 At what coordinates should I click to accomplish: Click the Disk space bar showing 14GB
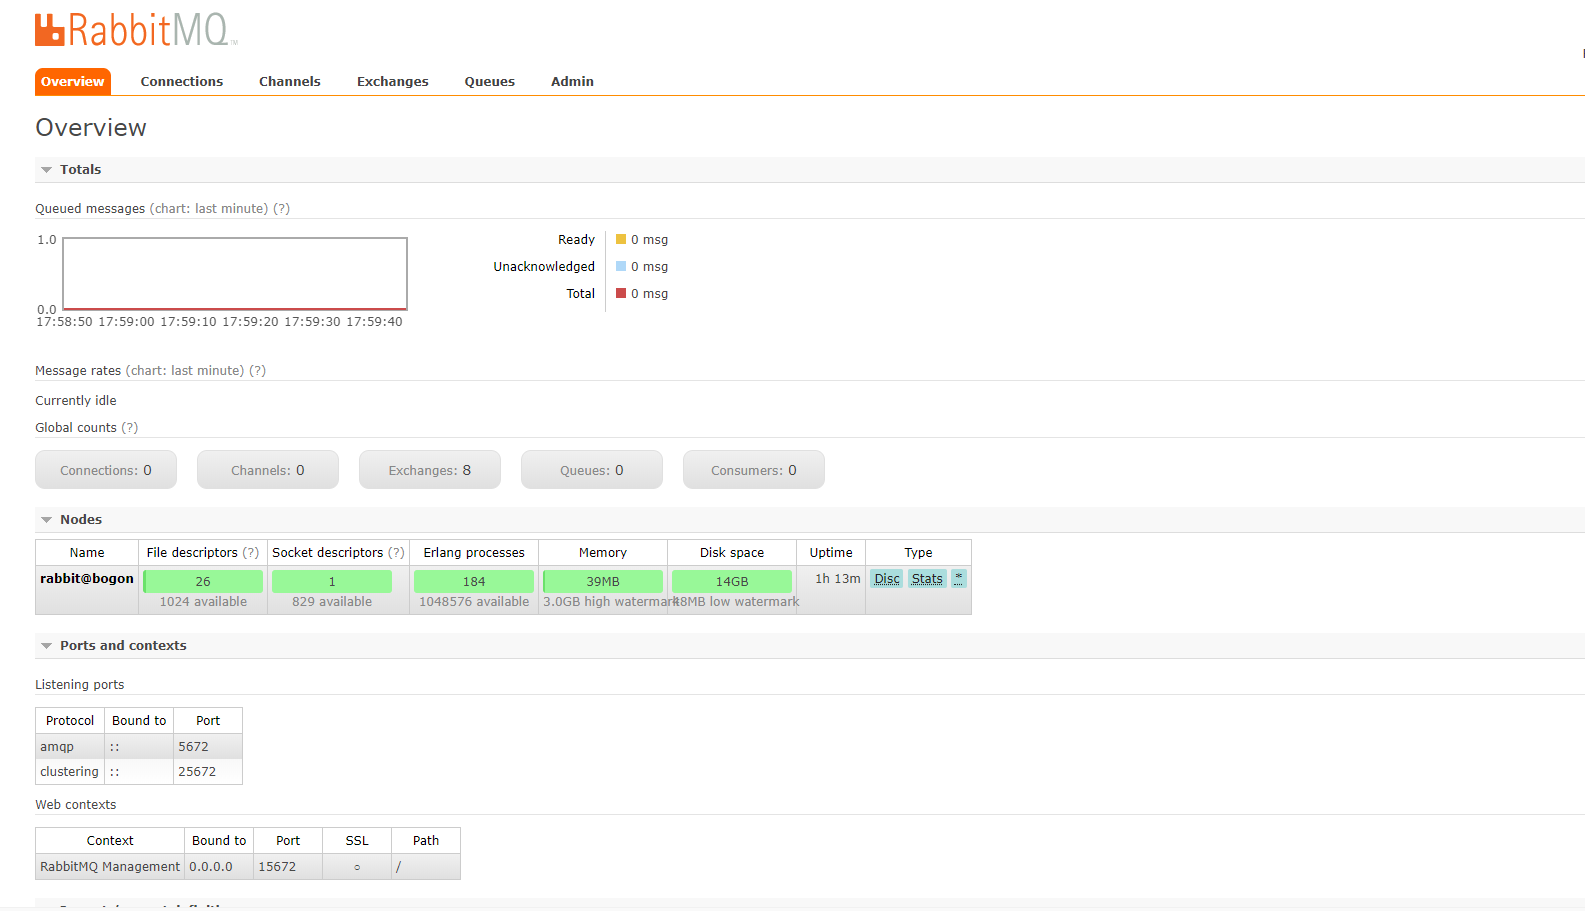(732, 581)
